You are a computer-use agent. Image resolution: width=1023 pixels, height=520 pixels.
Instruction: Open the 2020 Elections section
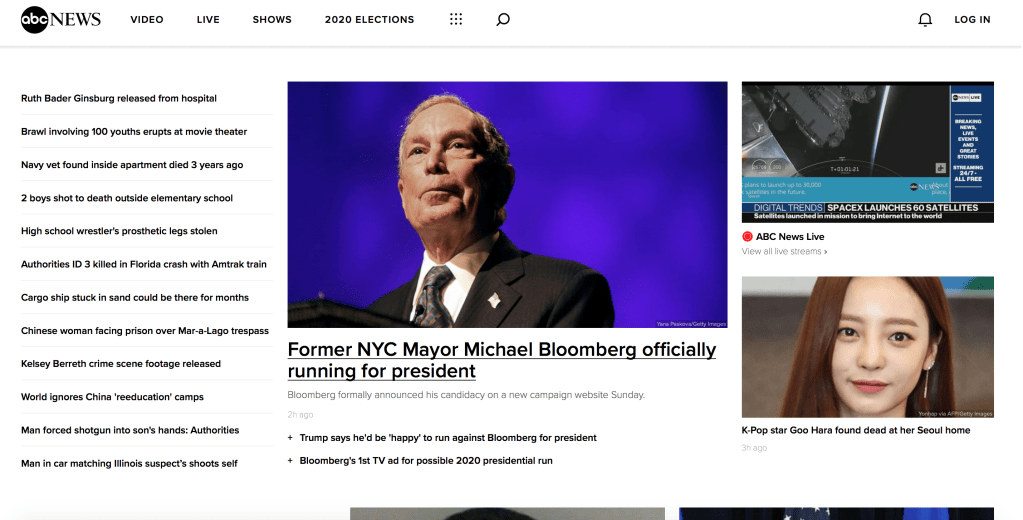click(369, 20)
